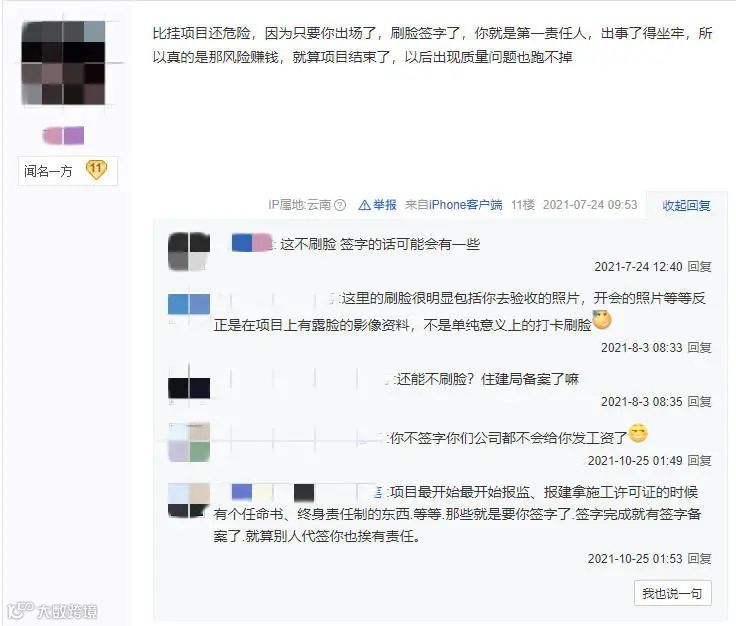This screenshot has height=626, width=736.
Task: Collapse replies with 收起回复
Action: point(686,206)
